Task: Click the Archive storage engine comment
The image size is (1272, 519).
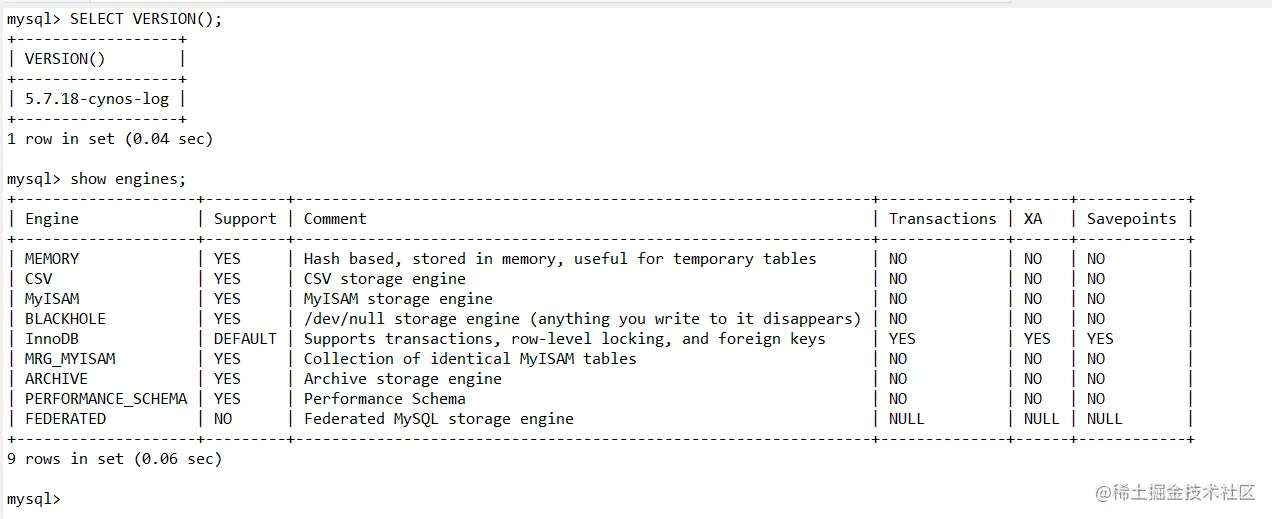Action: tap(403, 379)
